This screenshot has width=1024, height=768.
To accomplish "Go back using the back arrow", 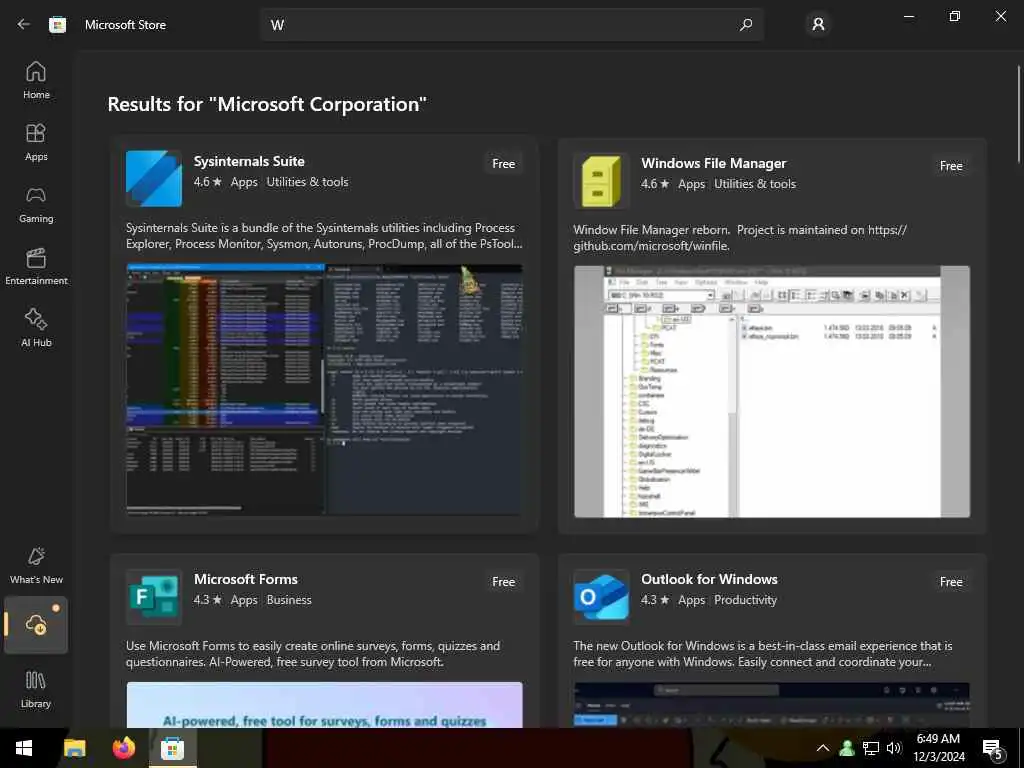I will point(24,25).
